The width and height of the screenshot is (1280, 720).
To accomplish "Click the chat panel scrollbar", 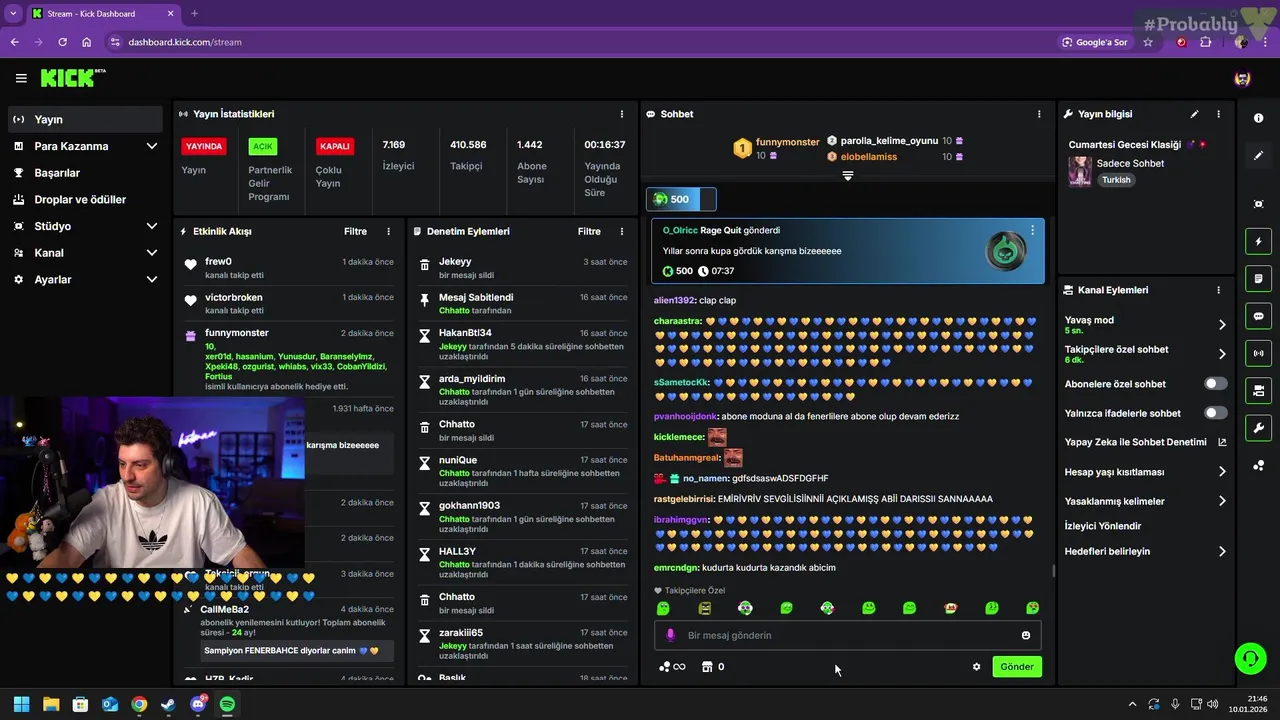I will (x=1053, y=571).
